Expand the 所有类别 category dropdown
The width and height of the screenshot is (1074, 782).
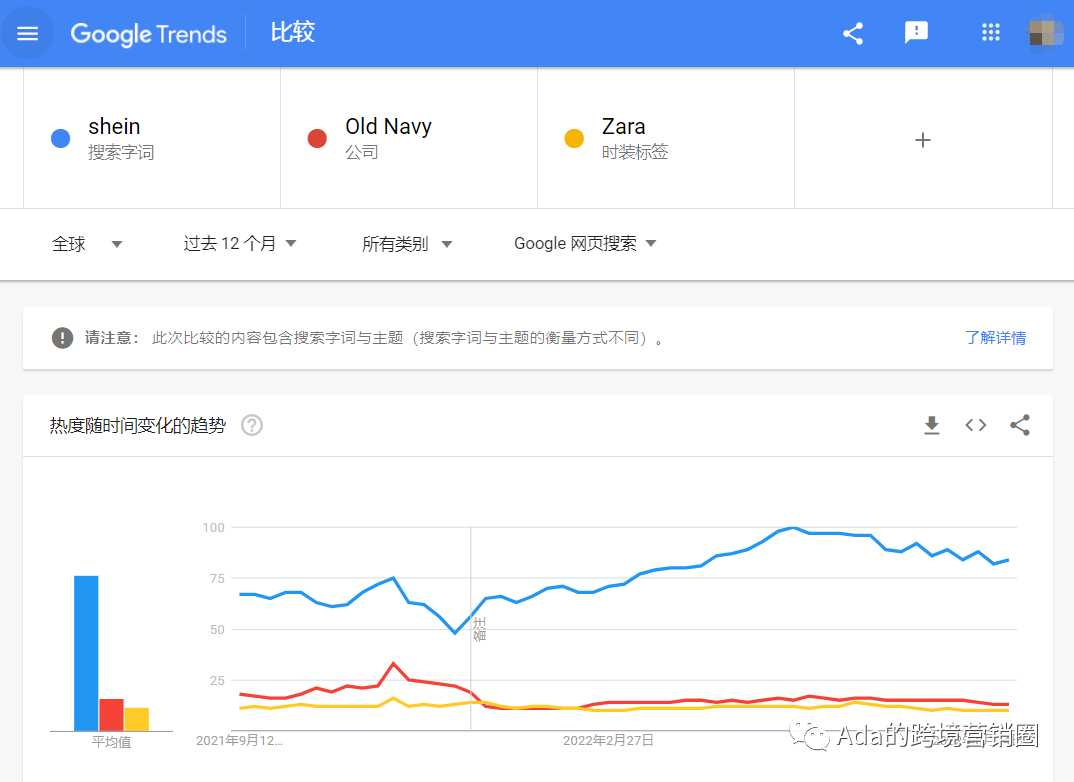point(407,244)
